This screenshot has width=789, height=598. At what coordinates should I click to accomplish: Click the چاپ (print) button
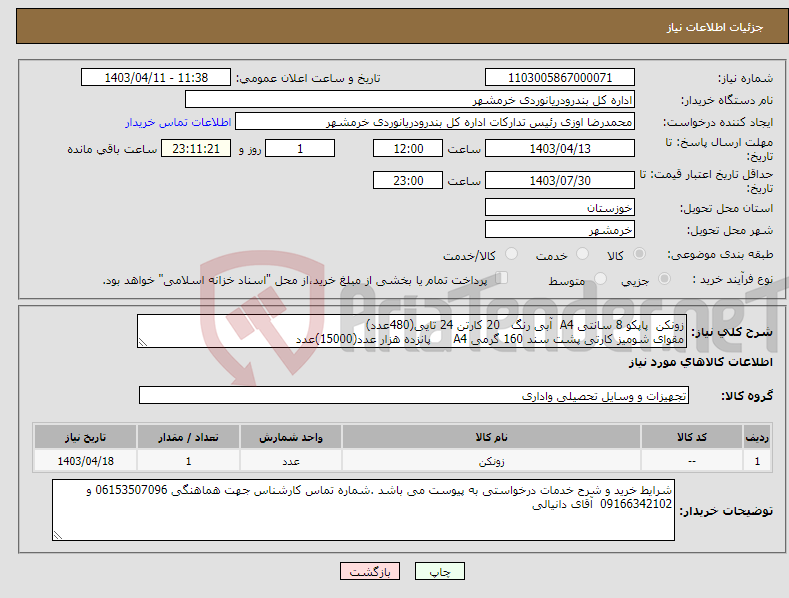pyautogui.click(x=439, y=571)
